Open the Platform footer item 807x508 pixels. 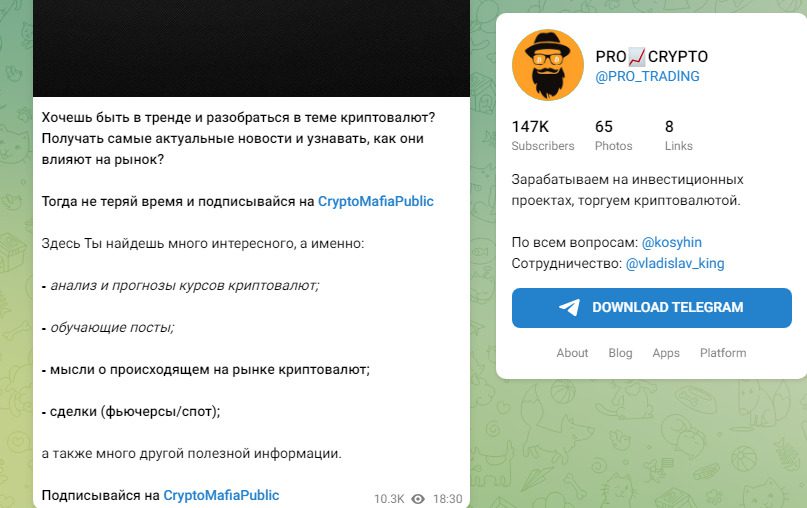pyautogui.click(x=723, y=353)
